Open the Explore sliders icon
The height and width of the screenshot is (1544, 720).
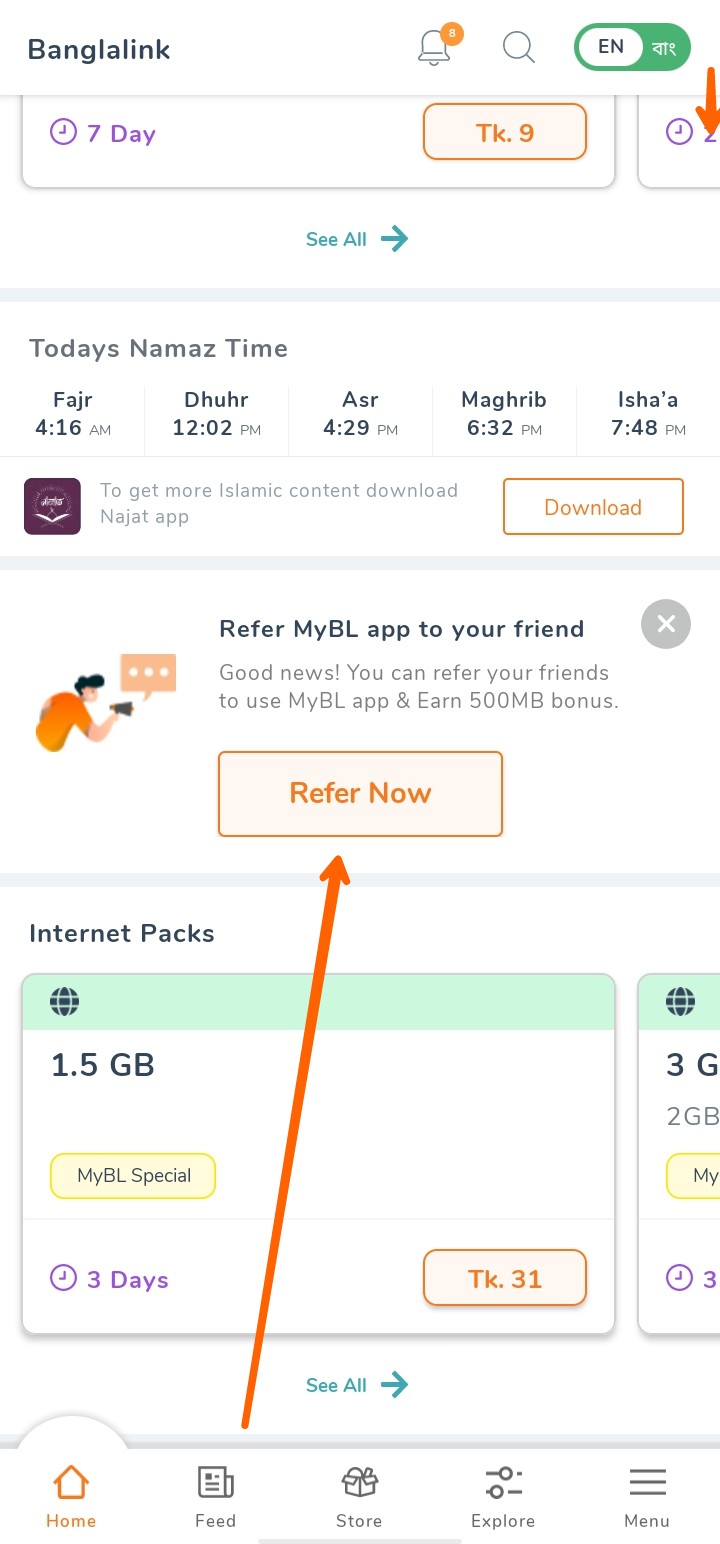coord(503,1482)
